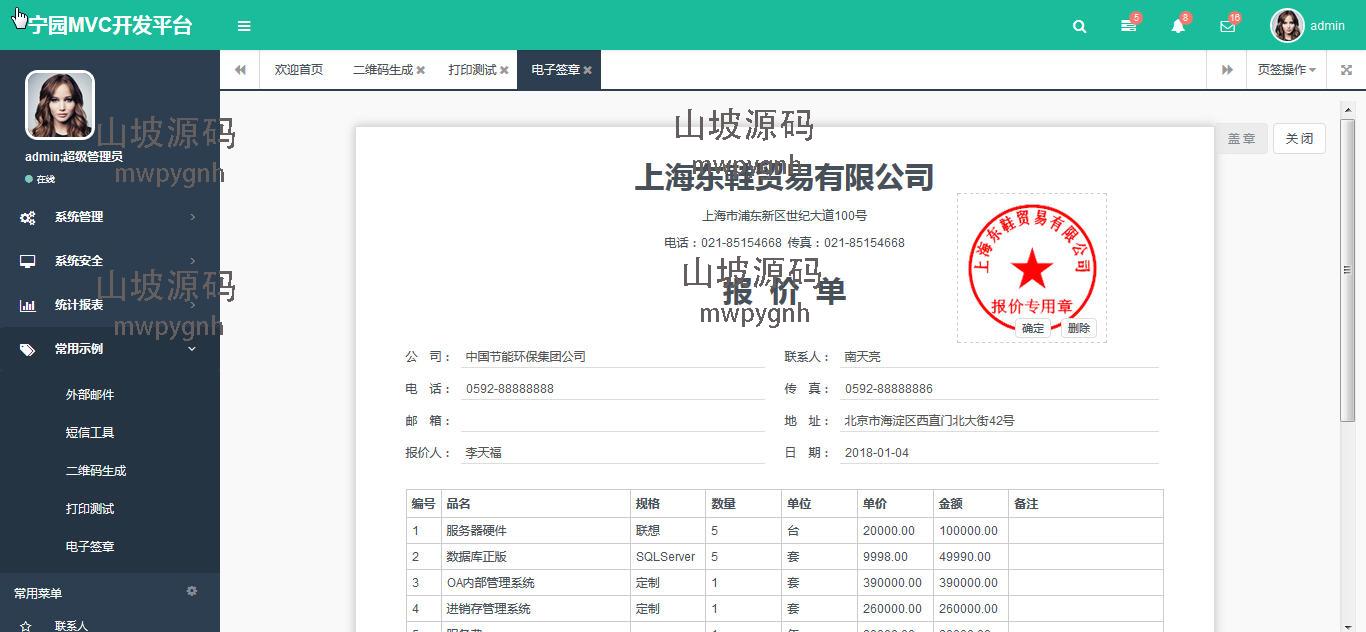The image size is (1366, 632).
Task: Click the admin avatar in the header
Action: (x=1287, y=26)
